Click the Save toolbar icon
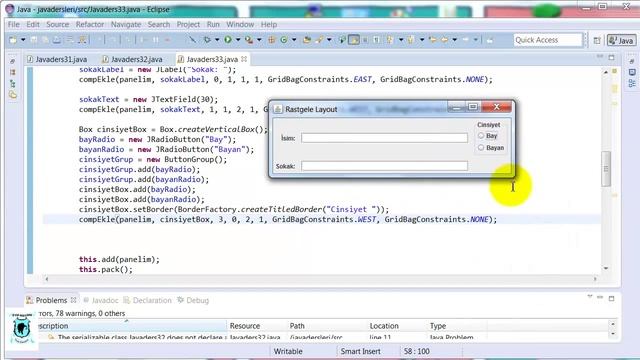This screenshot has height=360, width=640. coord(34,40)
